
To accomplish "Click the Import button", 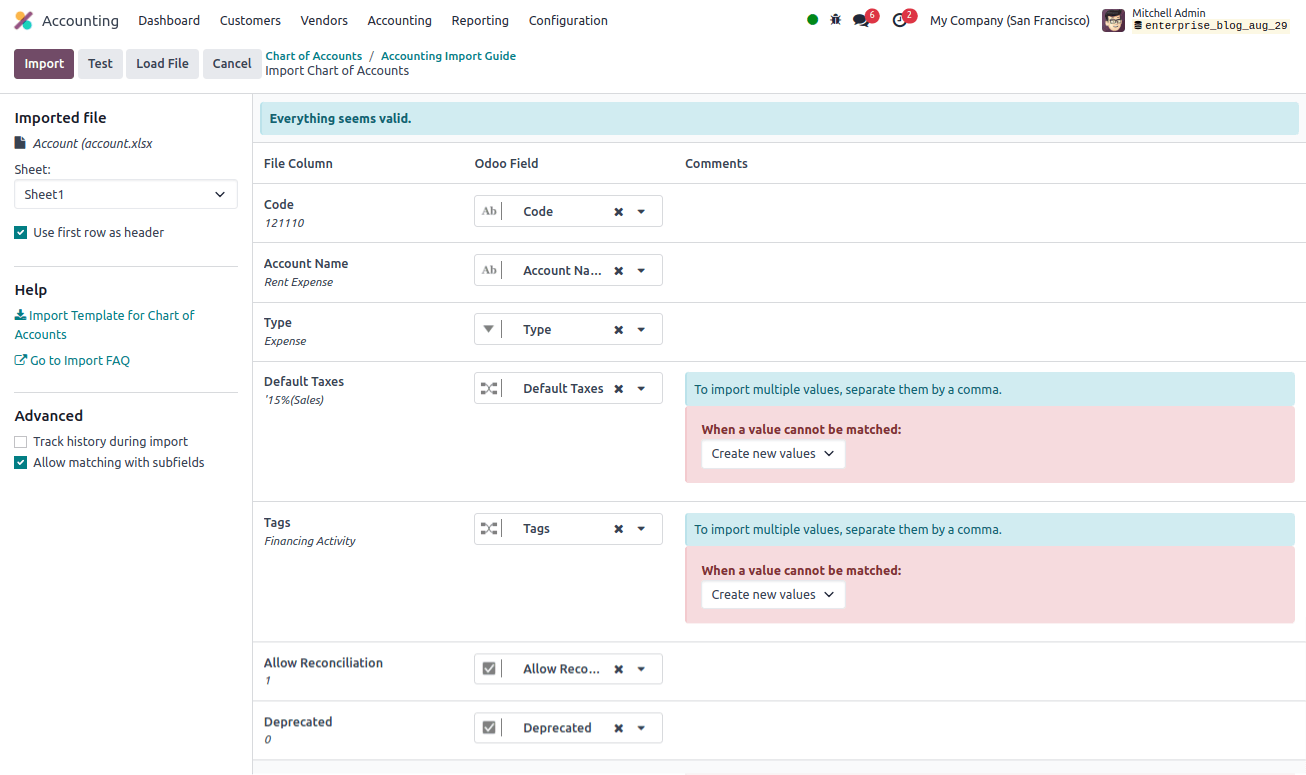I will click(x=44, y=63).
